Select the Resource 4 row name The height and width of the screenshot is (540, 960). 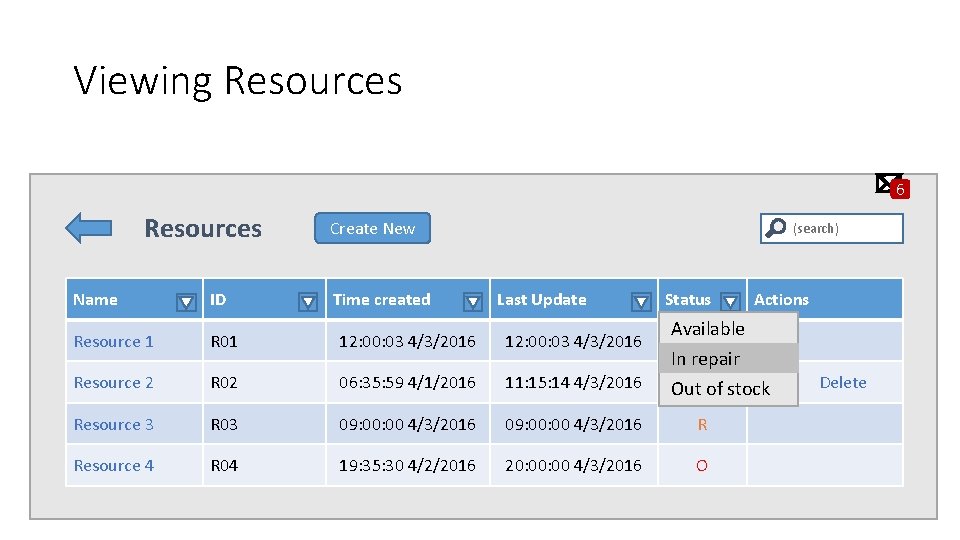coord(114,466)
